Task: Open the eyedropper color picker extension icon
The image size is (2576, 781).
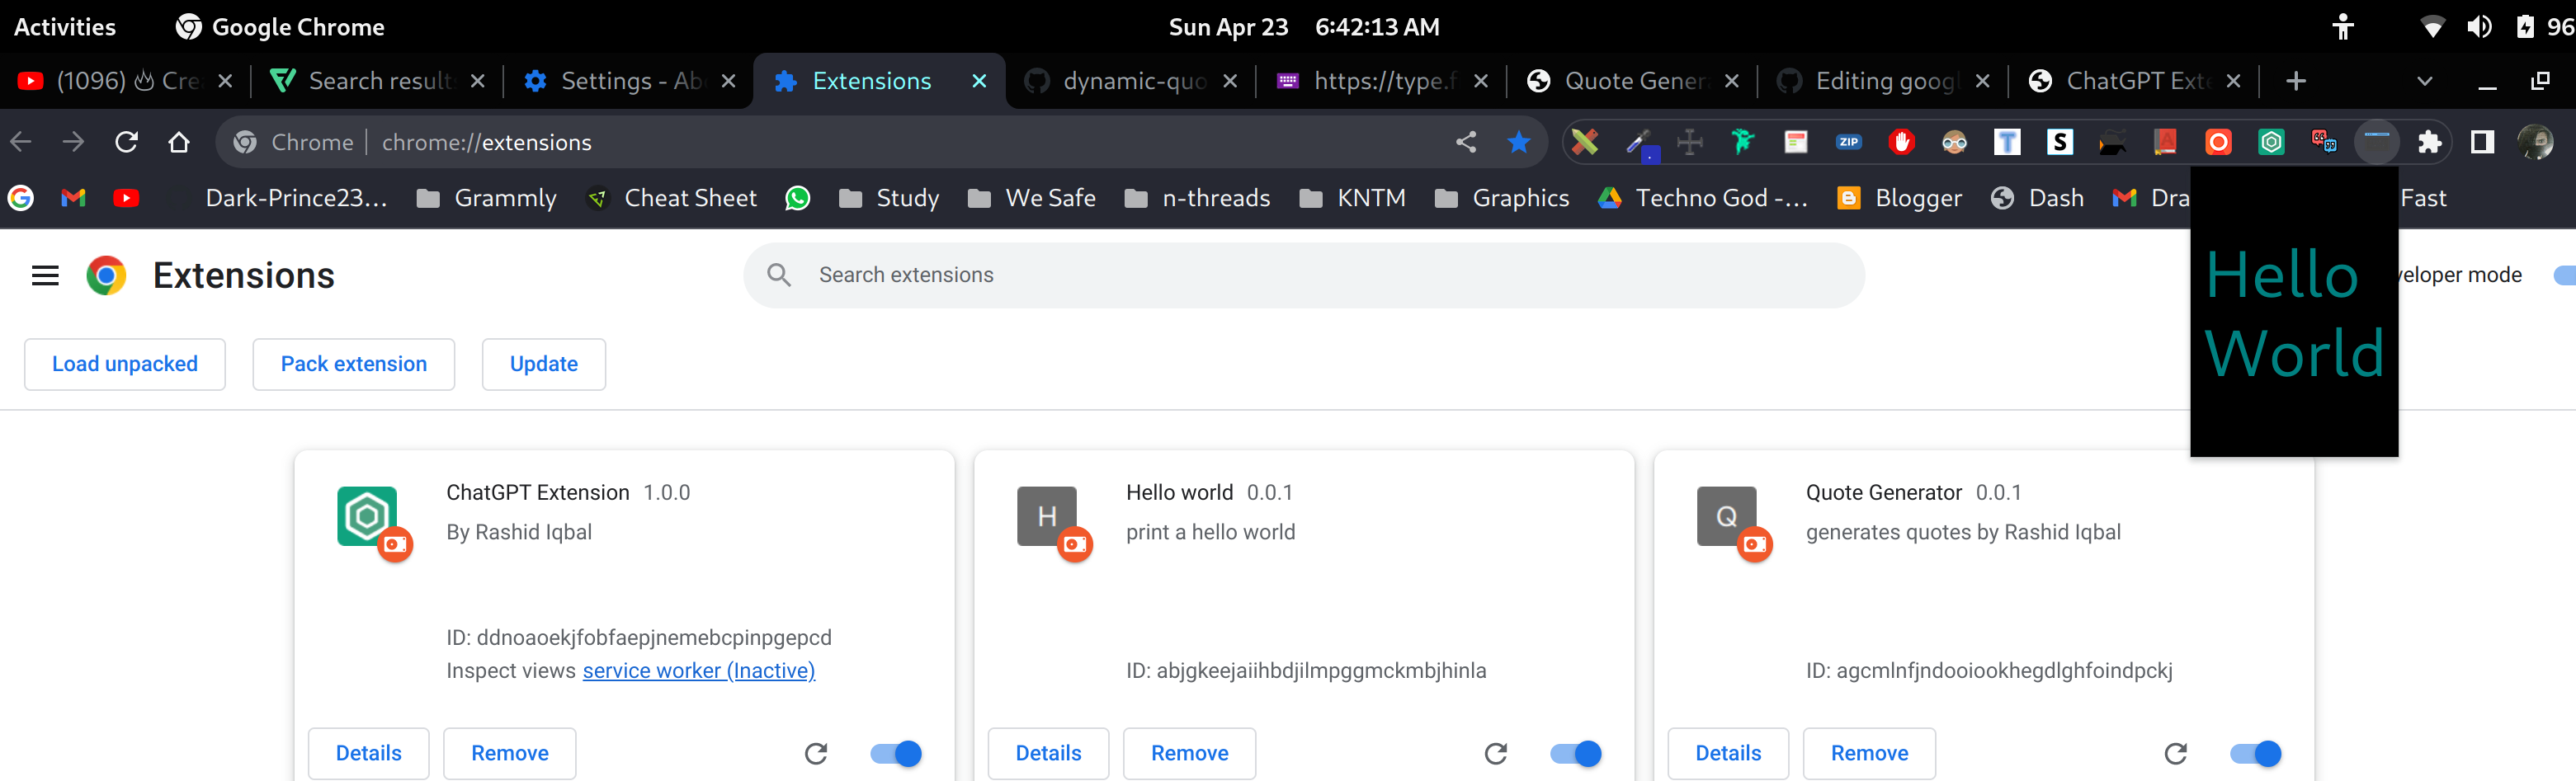Action: click(1640, 142)
